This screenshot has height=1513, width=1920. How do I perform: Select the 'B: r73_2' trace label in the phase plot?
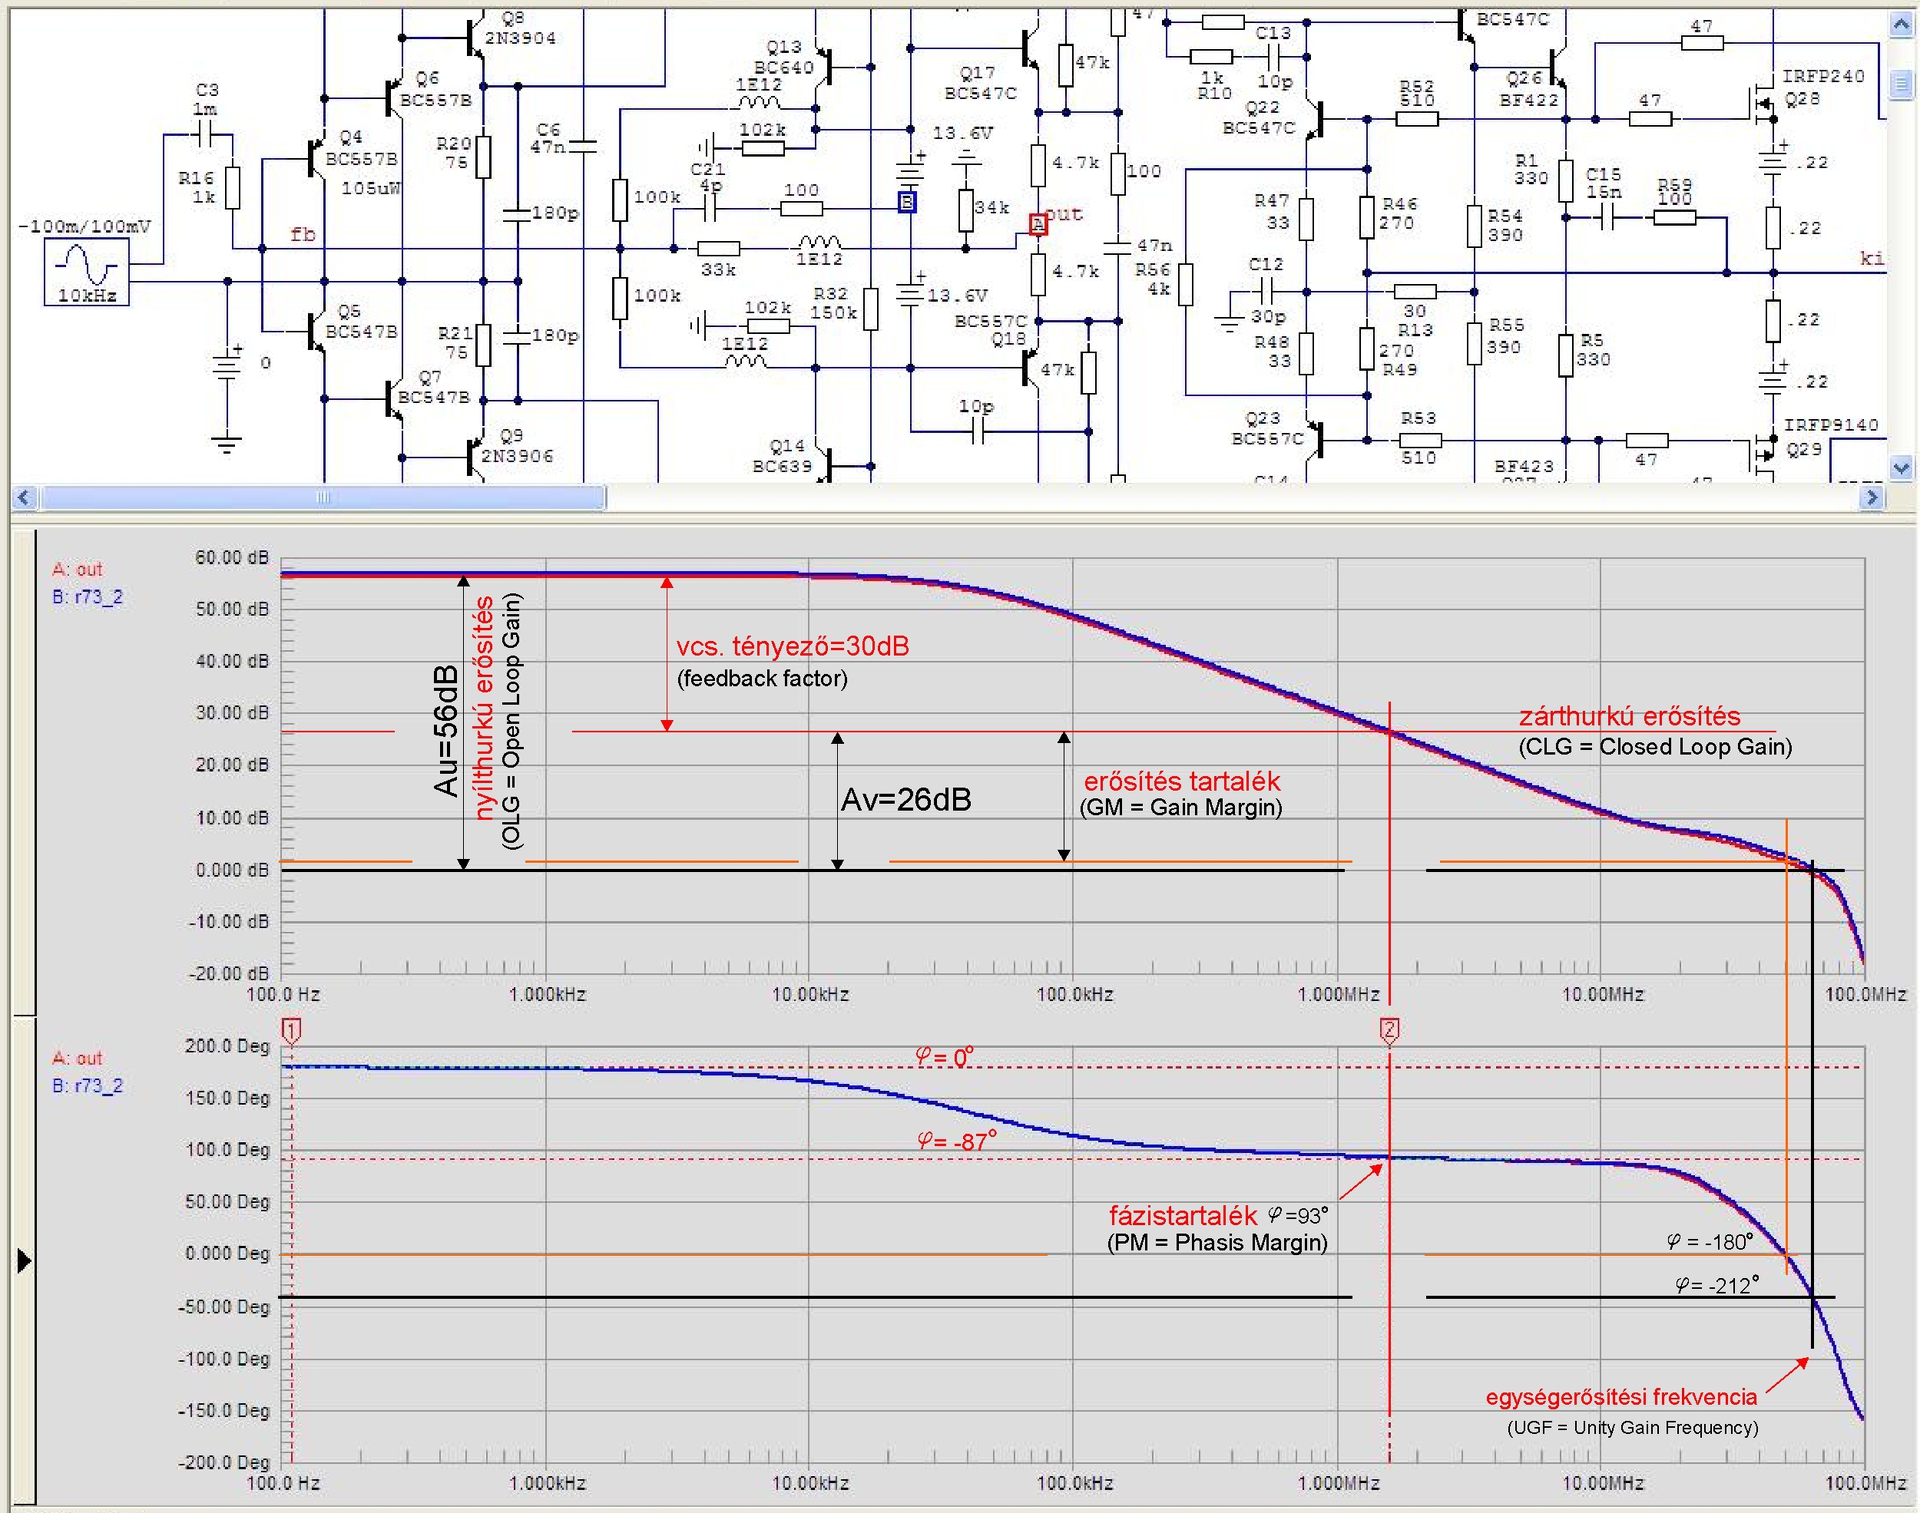87,1085
